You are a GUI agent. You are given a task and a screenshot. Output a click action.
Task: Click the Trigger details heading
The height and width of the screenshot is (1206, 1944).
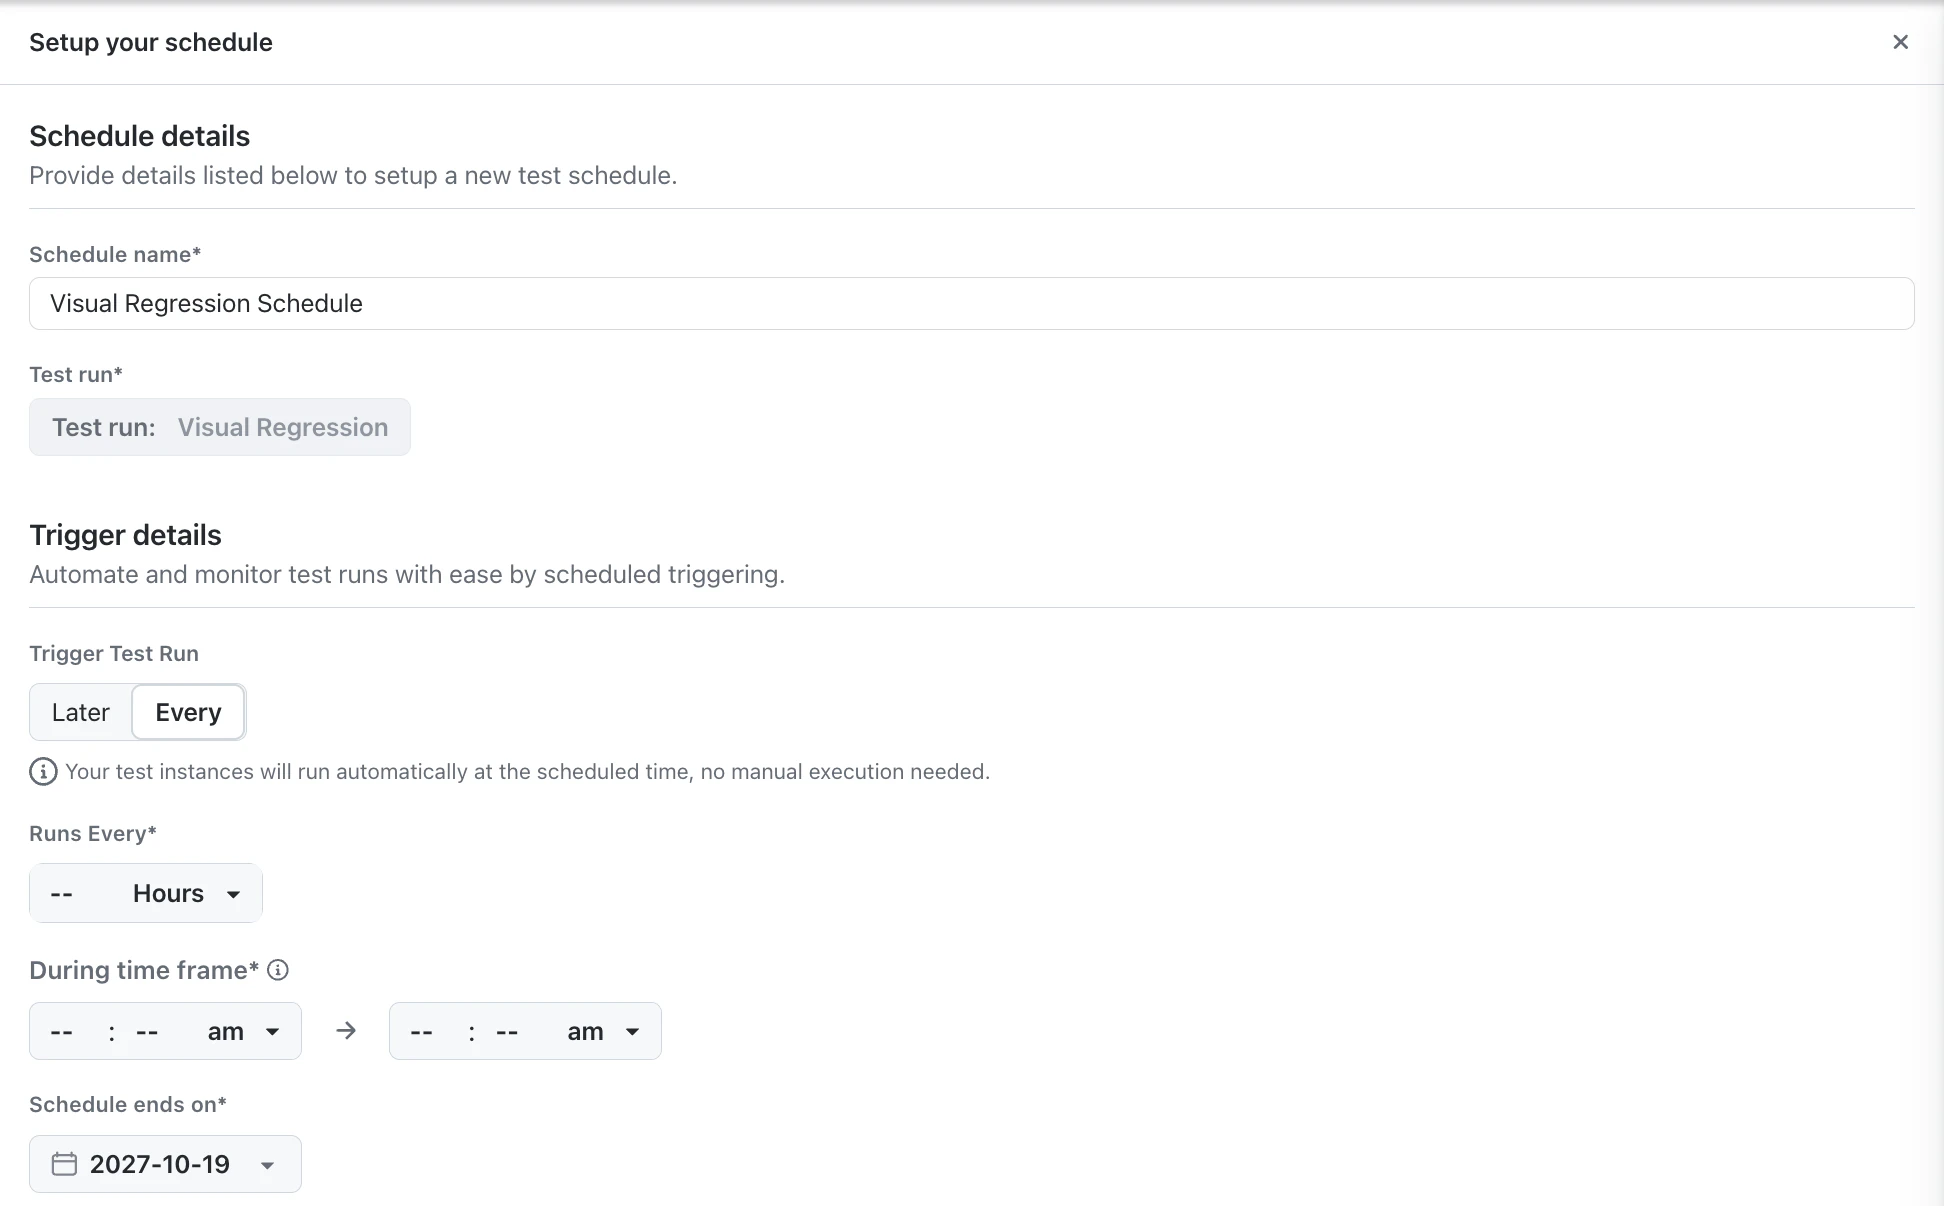tap(126, 535)
